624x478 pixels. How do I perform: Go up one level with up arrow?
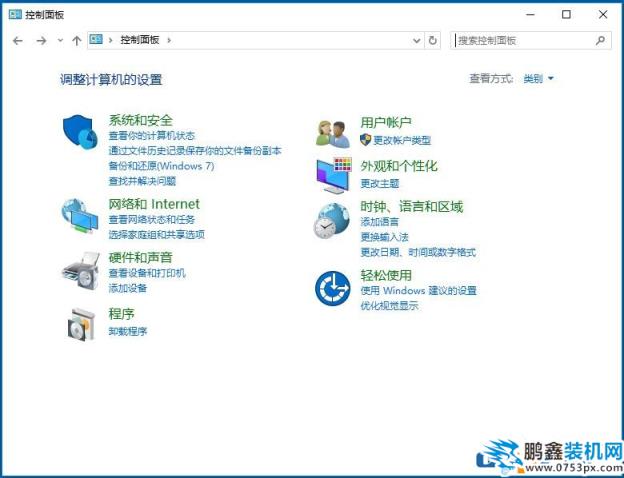(x=76, y=41)
